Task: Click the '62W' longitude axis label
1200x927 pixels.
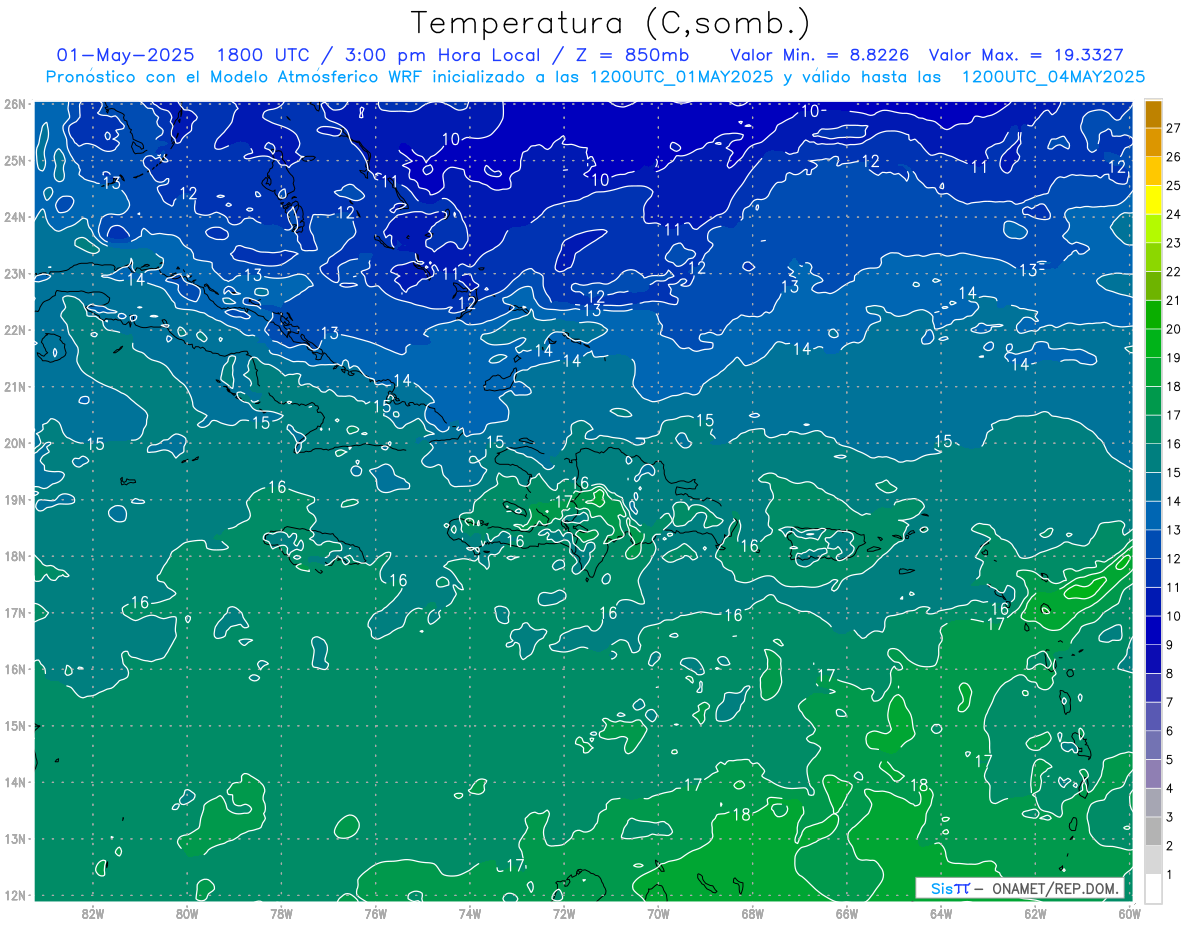Action: (x=1034, y=912)
